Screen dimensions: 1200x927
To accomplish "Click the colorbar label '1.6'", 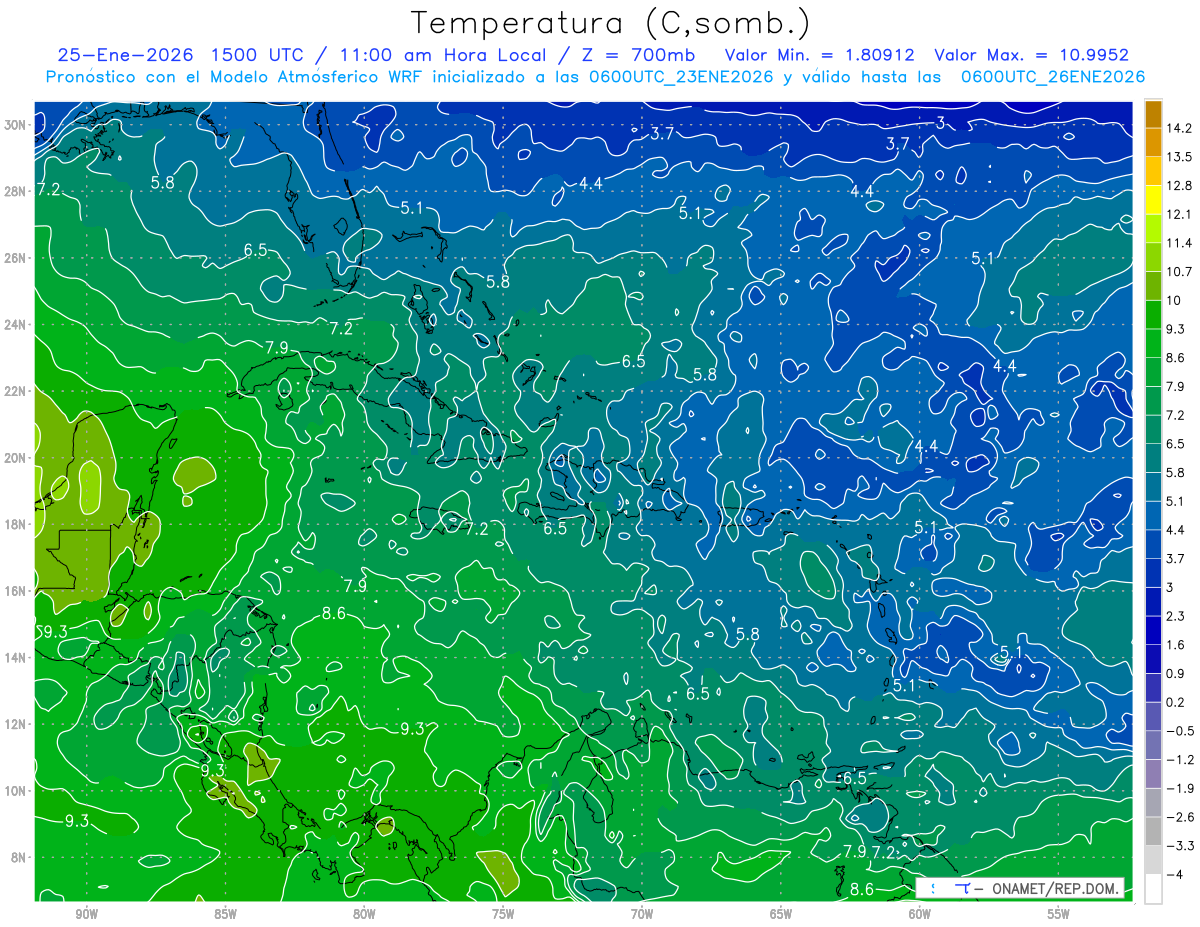I will pyautogui.click(x=1175, y=645).
